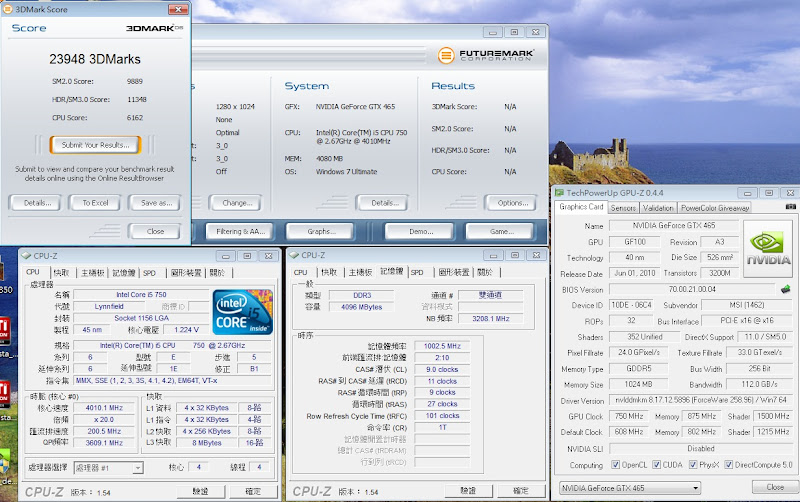The height and width of the screenshot is (502, 800).
Task: Click the Change settings button in 3DMark
Action: [x=237, y=203]
